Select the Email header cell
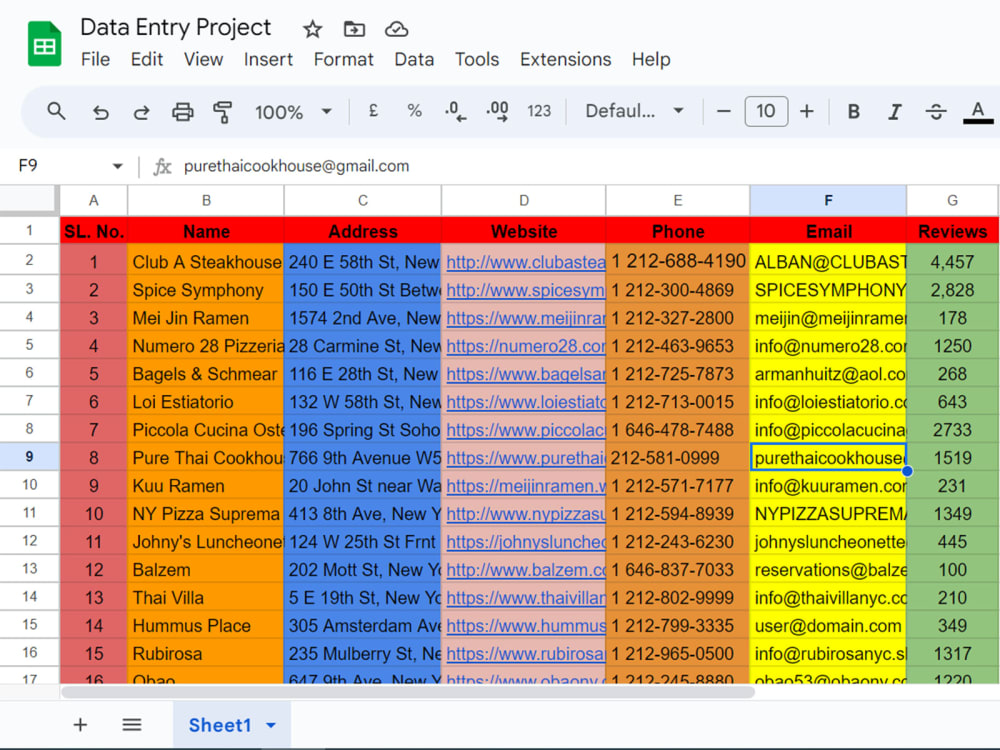1000x750 pixels. [828, 231]
